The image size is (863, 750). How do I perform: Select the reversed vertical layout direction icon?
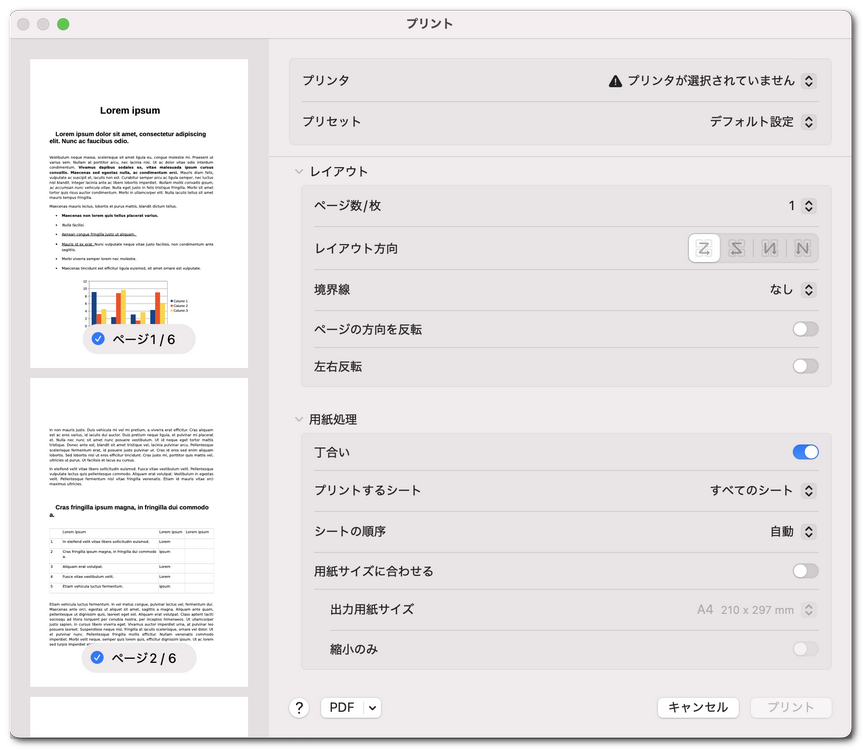tap(803, 247)
